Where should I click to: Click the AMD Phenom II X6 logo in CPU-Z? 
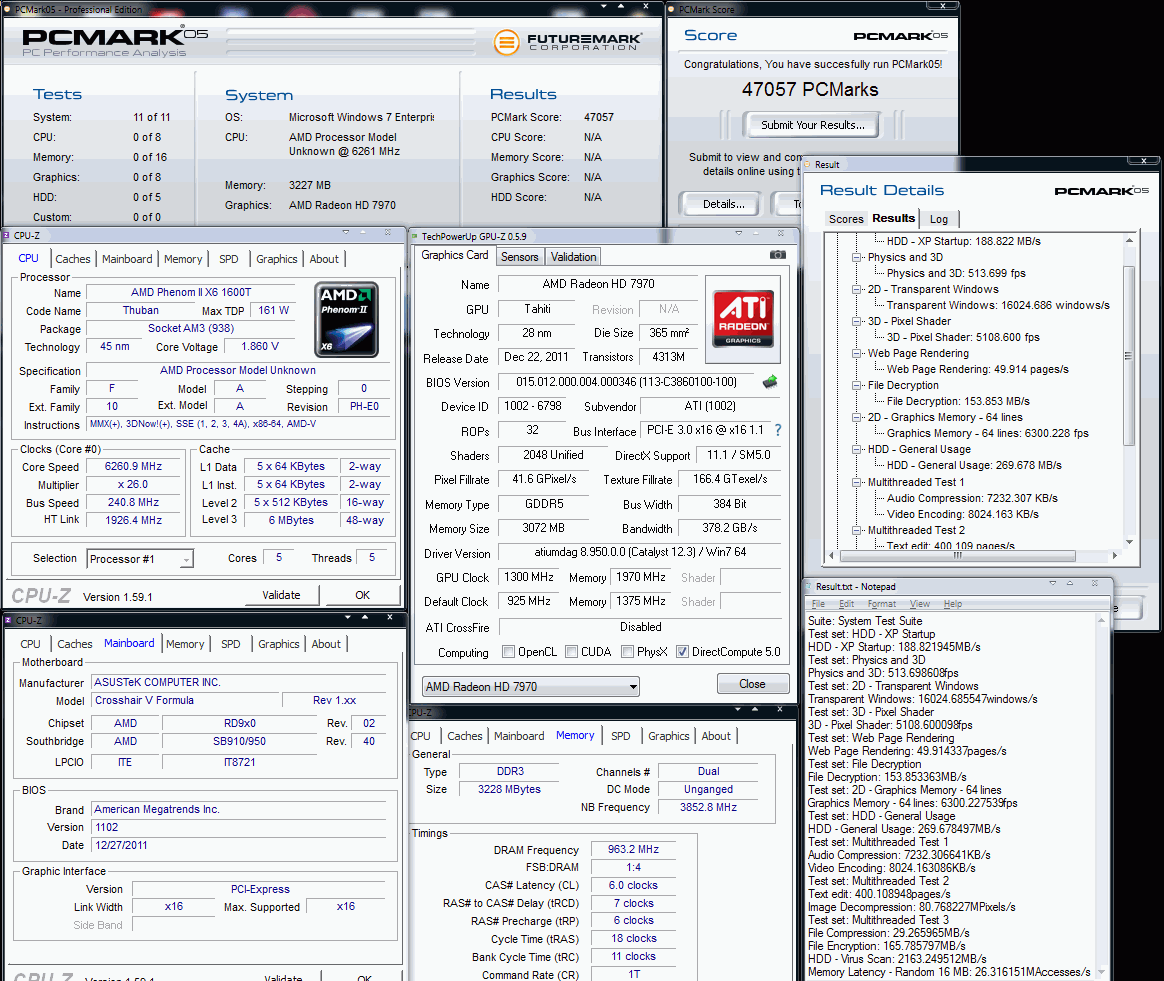click(346, 319)
